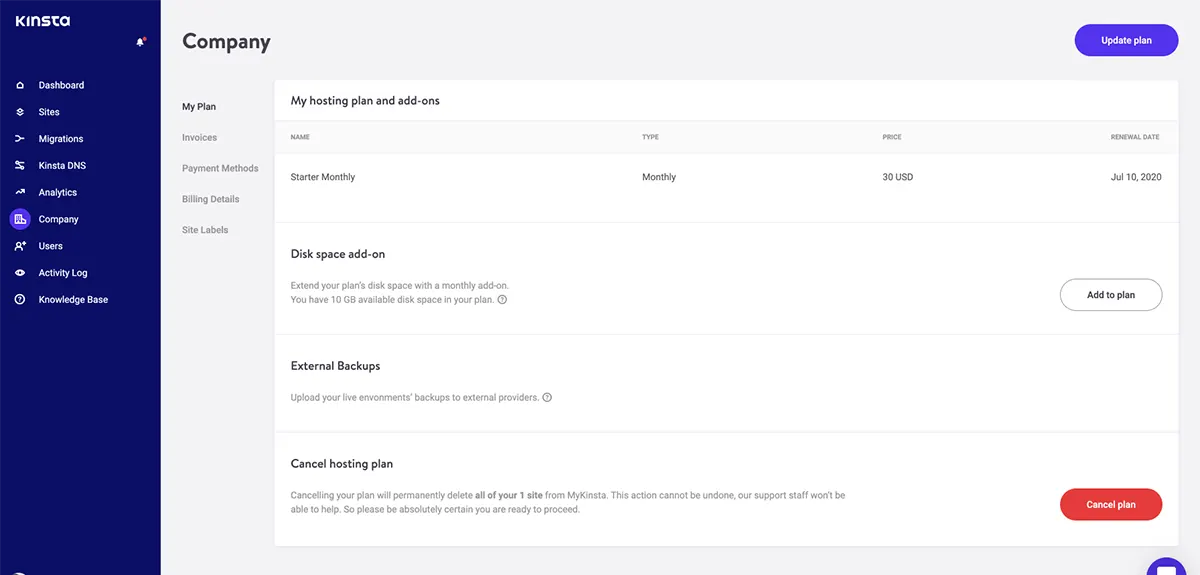Select the My Plan tab

pos(199,107)
